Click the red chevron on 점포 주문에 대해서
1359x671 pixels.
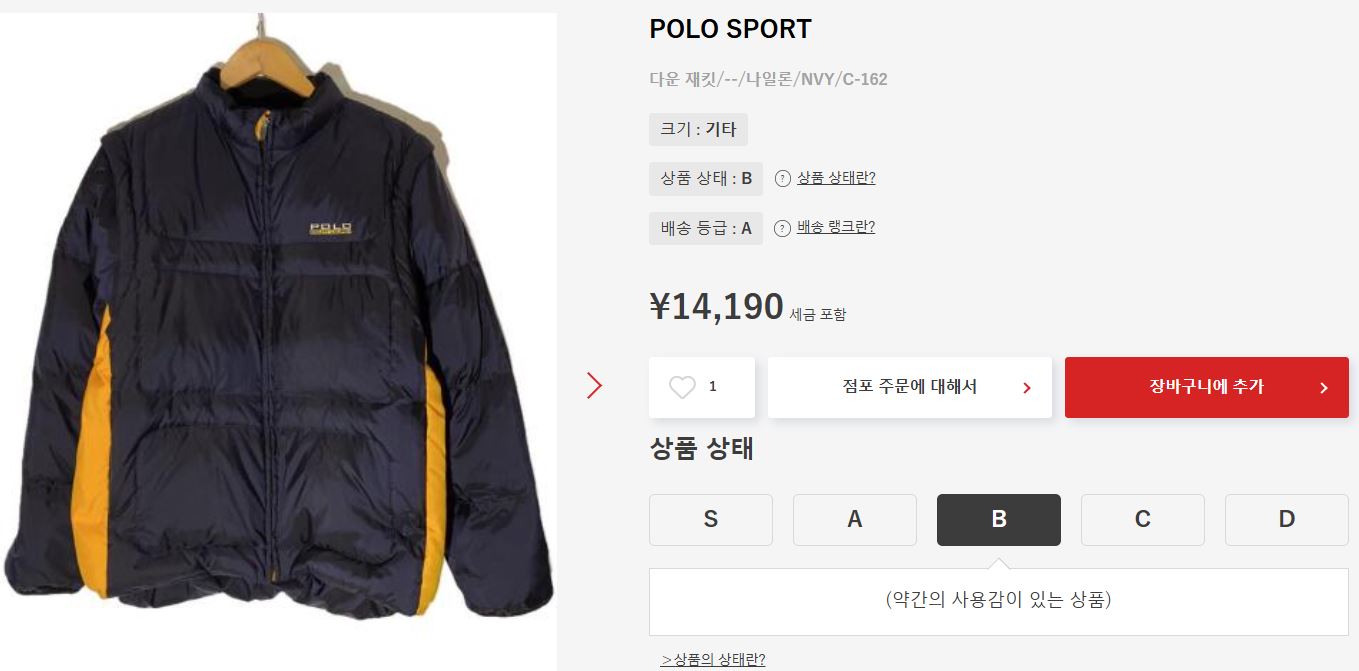pos(1027,388)
